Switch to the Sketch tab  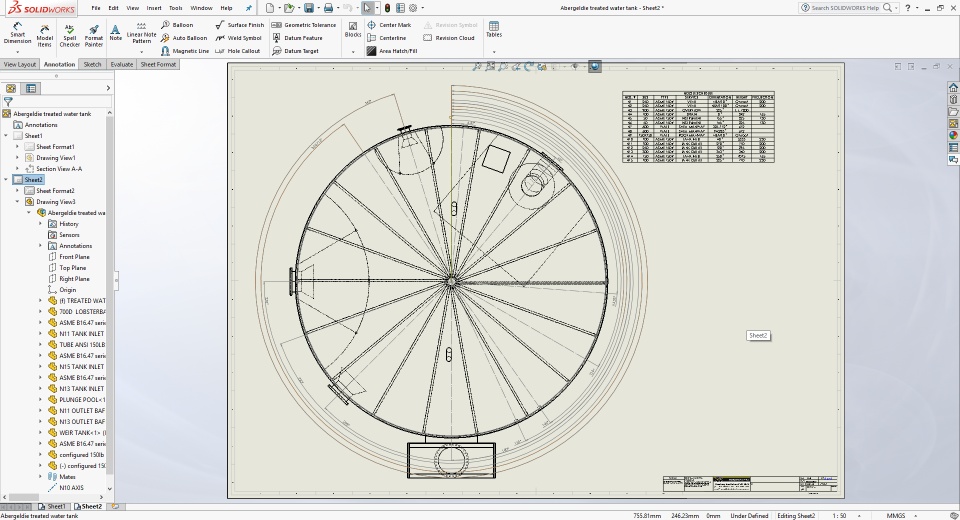pyautogui.click(x=92, y=64)
